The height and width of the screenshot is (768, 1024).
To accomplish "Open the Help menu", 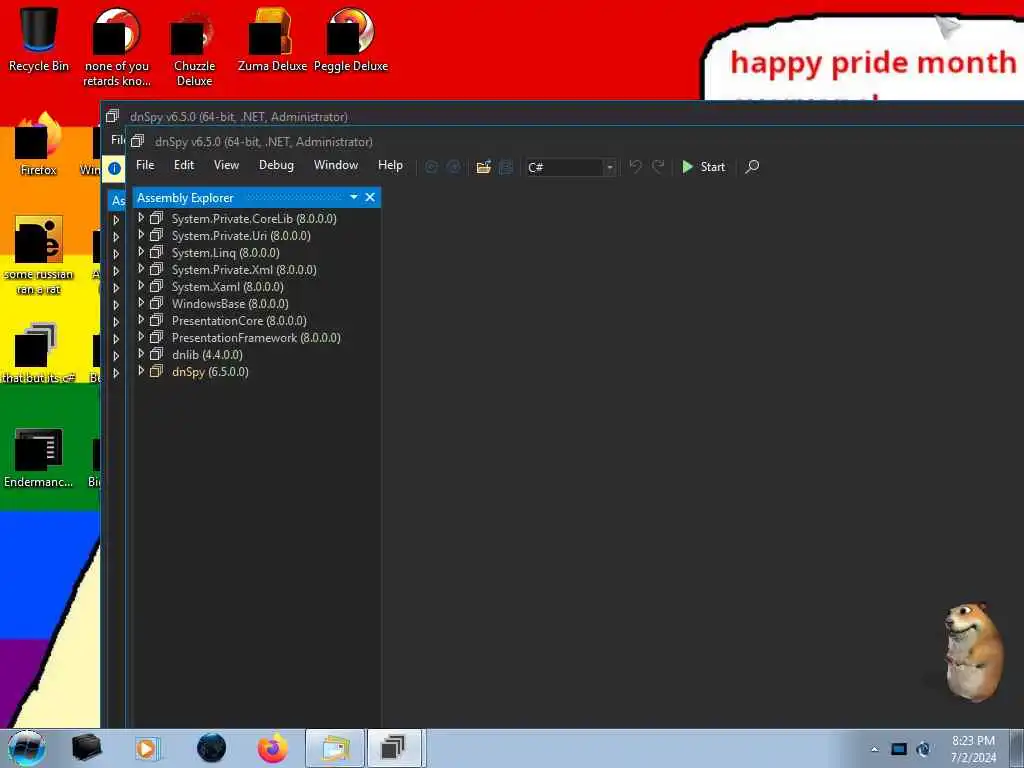I will [390, 165].
